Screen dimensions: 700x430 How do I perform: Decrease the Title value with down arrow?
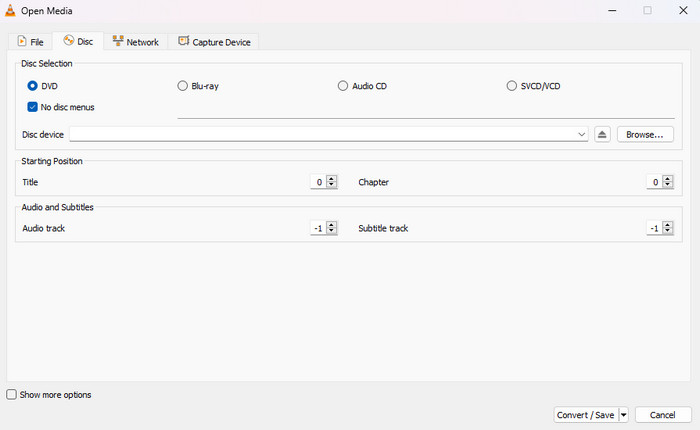point(331,185)
